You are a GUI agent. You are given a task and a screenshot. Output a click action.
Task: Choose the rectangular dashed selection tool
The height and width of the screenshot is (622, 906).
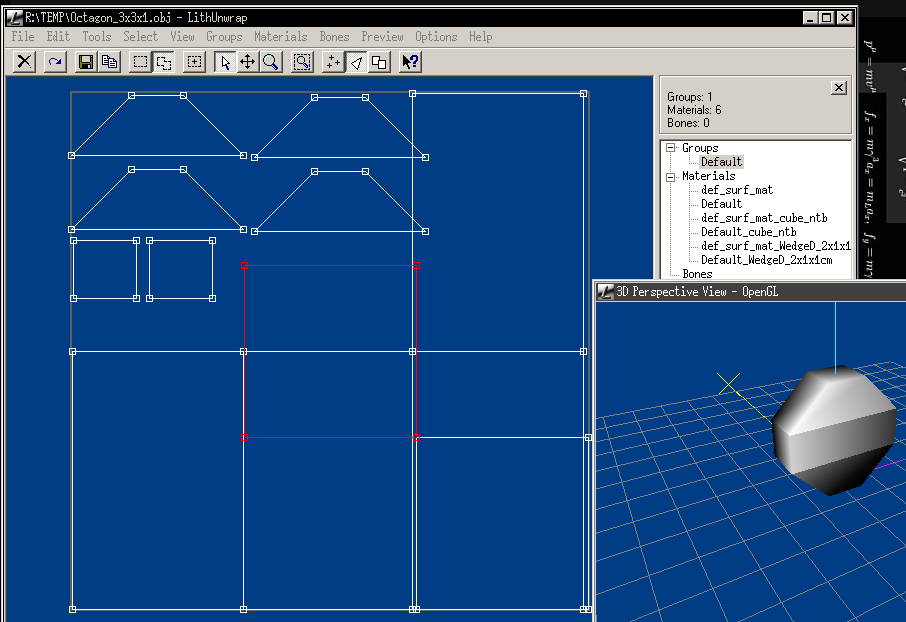coord(140,62)
